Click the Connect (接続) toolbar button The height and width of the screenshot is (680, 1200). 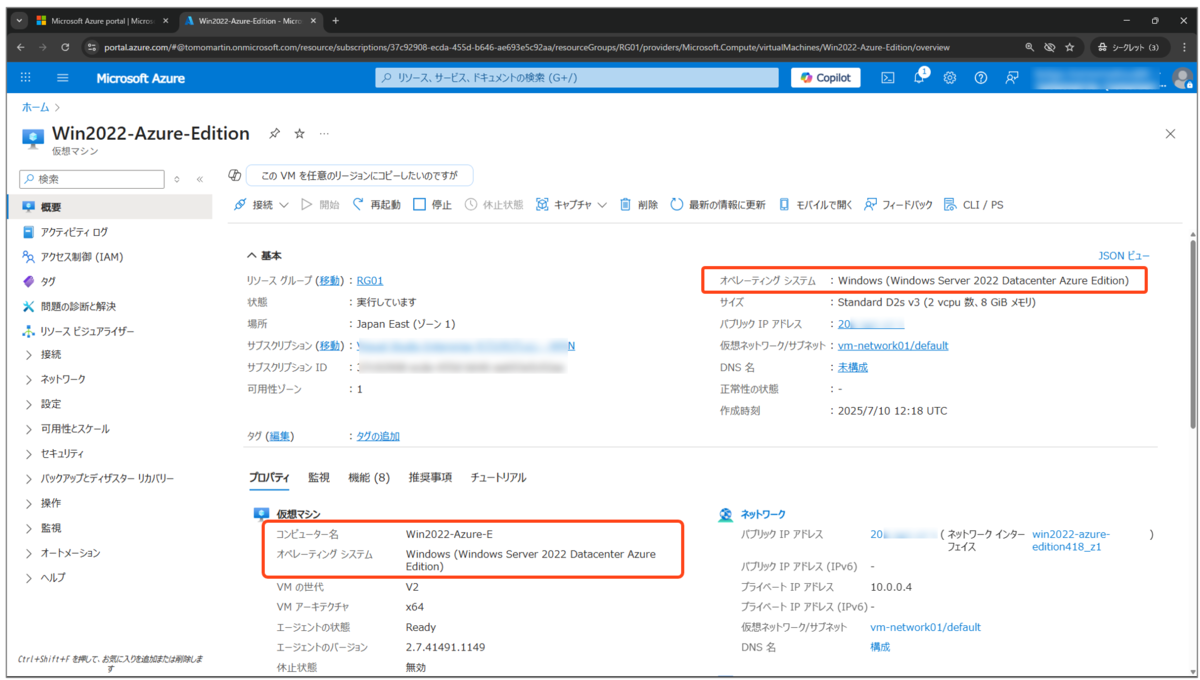(262, 204)
